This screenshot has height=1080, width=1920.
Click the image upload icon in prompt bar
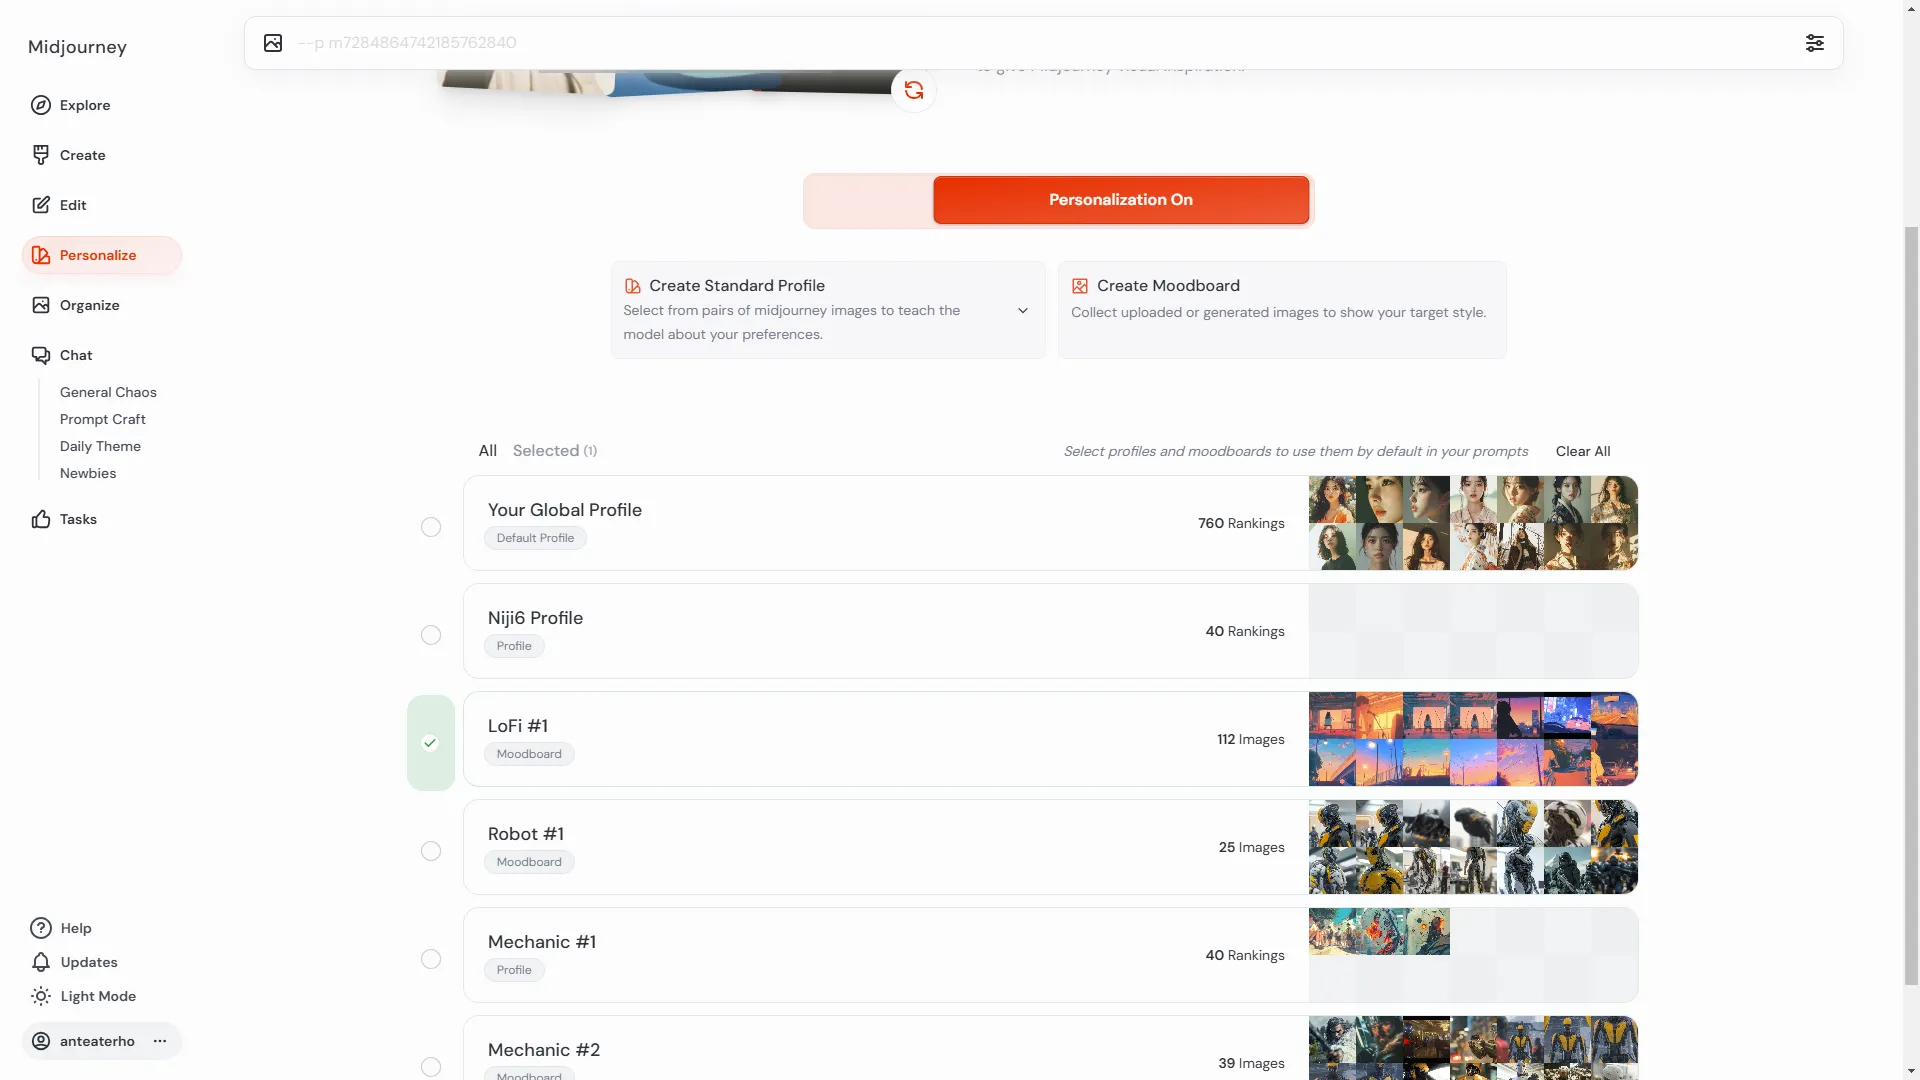coord(273,43)
